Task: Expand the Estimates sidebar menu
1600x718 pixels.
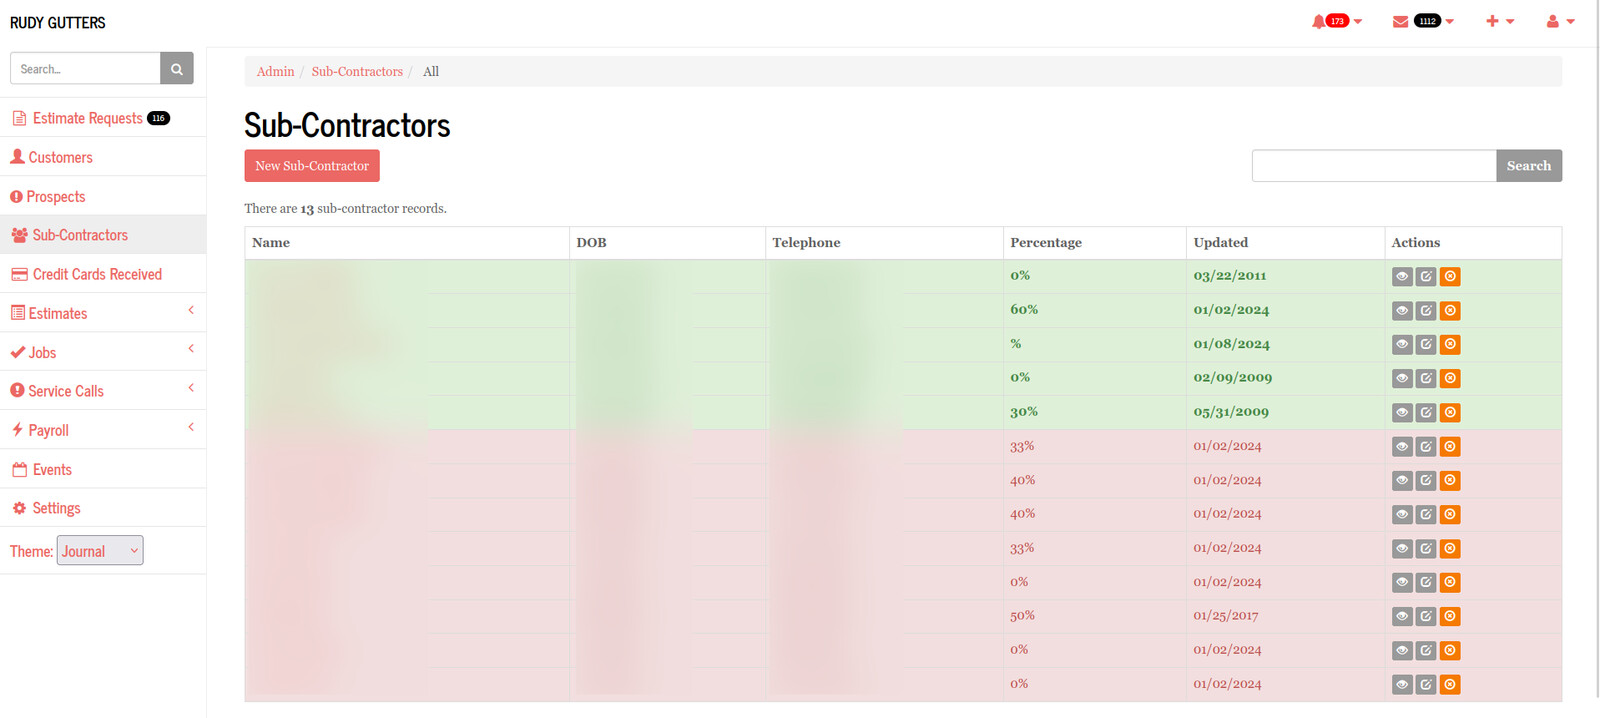Action: [103, 313]
